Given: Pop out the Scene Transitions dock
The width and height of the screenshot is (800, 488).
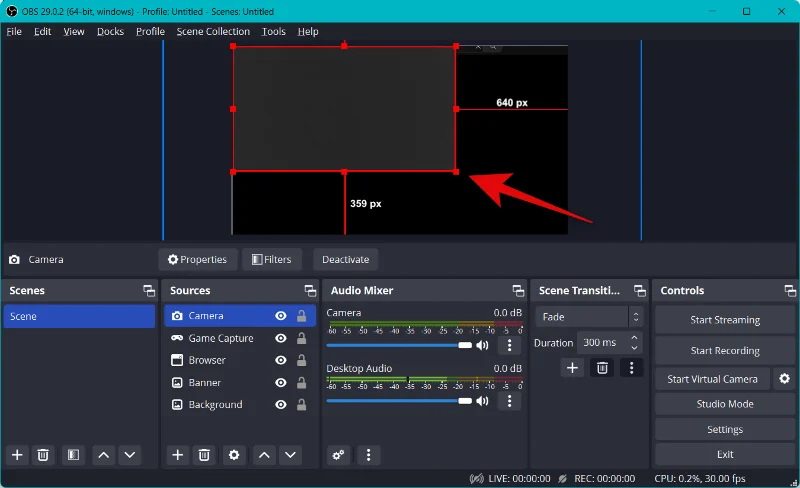Looking at the screenshot, I should (x=640, y=291).
